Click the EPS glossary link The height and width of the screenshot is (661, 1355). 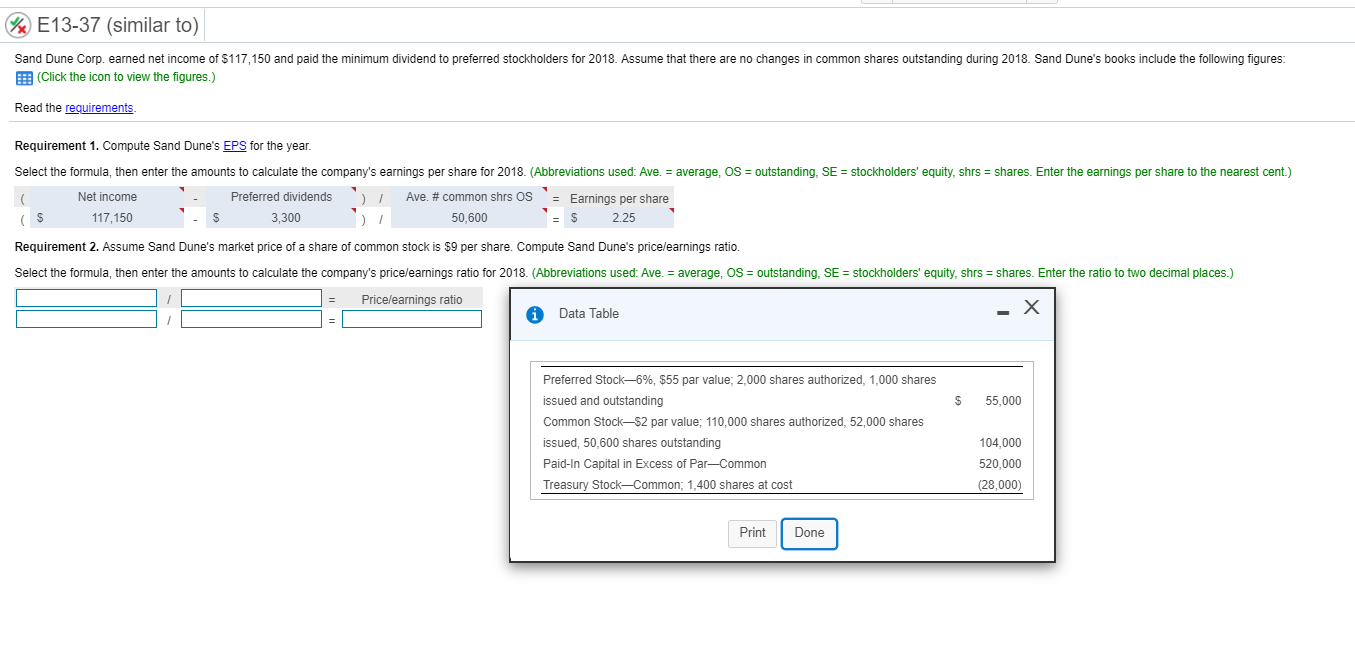click(x=235, y=146)
